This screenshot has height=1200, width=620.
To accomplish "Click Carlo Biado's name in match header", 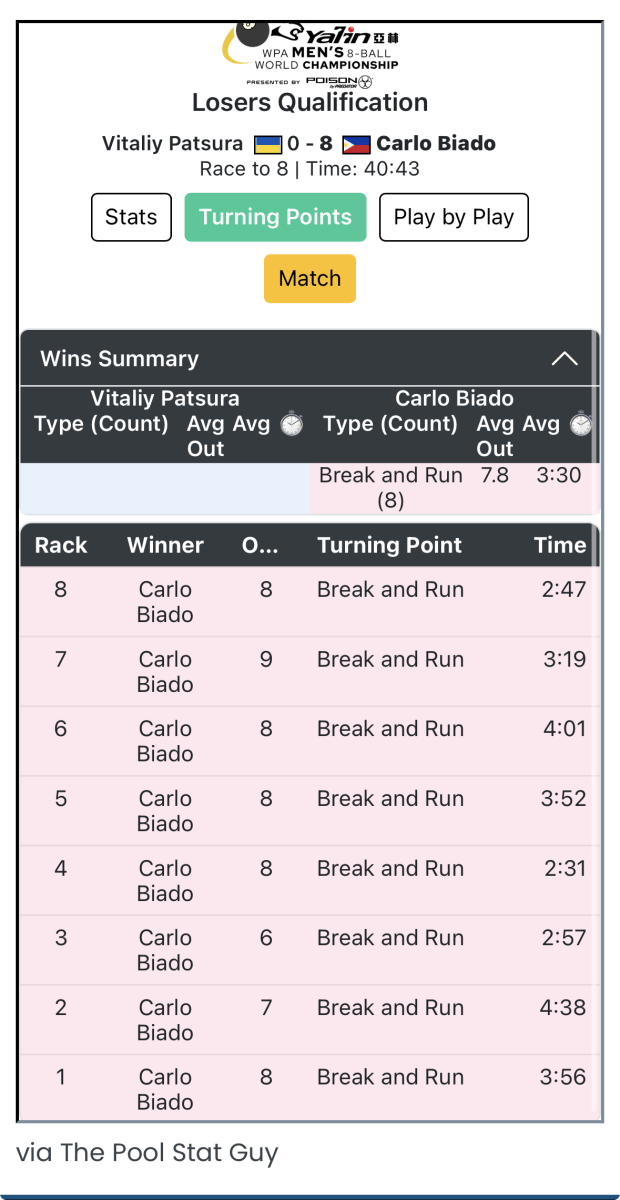I will click(x=436, y=143).
